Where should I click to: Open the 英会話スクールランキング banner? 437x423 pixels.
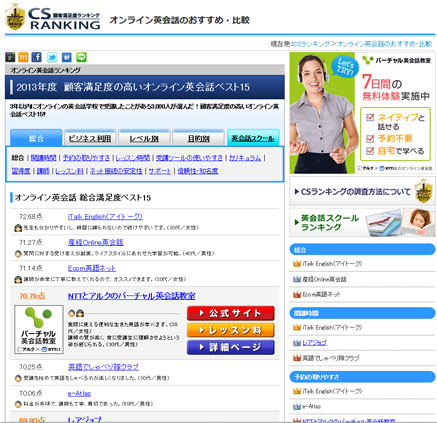(x=362, y=222)
